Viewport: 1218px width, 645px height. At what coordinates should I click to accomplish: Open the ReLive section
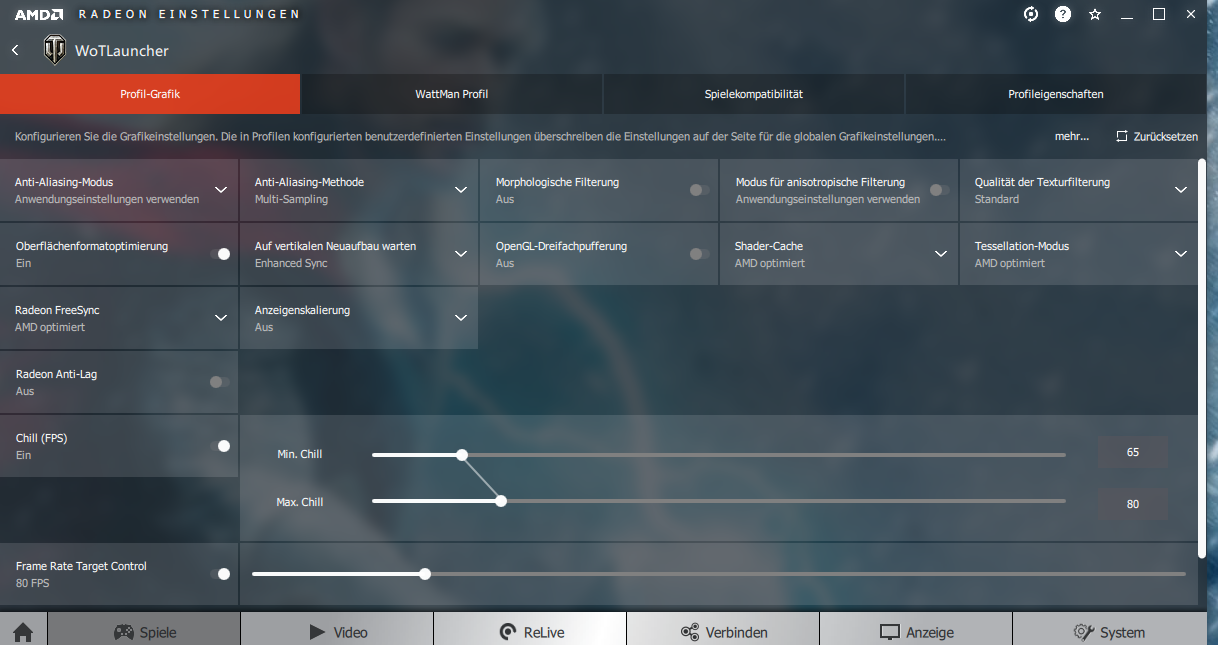tap(530, 629)
